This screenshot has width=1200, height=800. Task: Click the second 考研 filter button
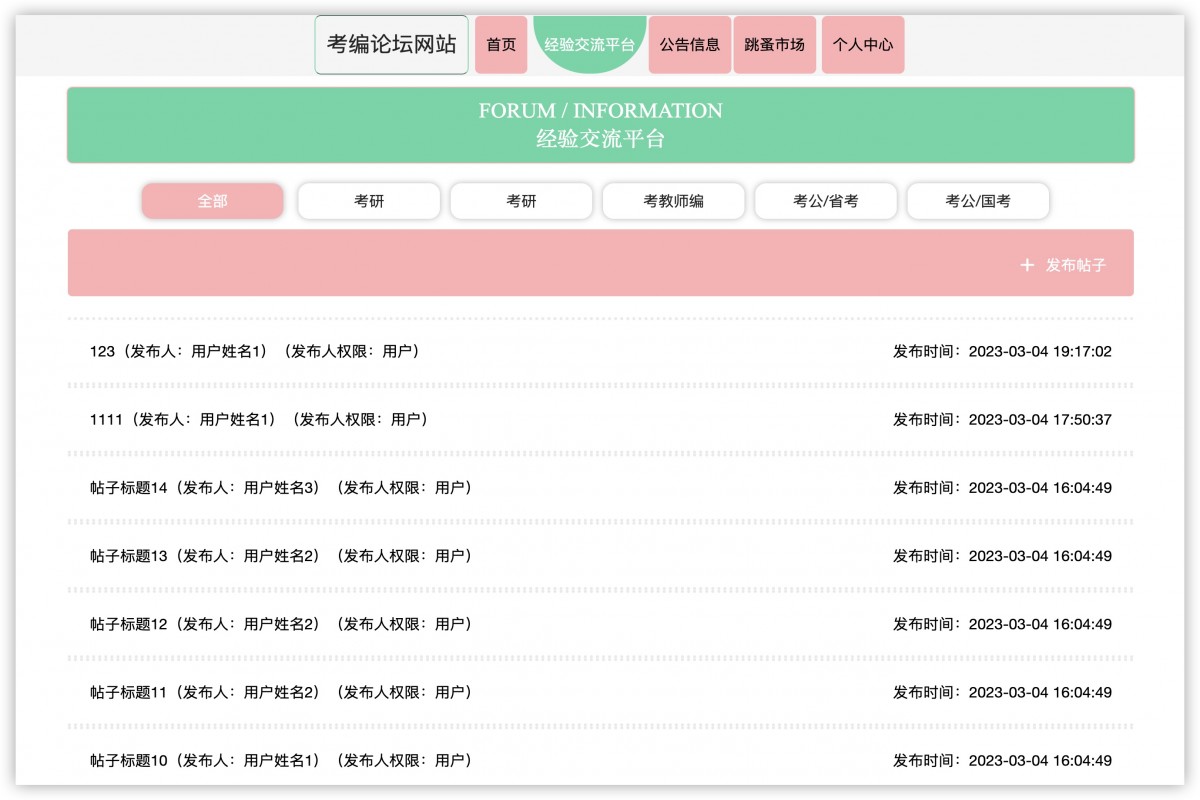(521, 201)
